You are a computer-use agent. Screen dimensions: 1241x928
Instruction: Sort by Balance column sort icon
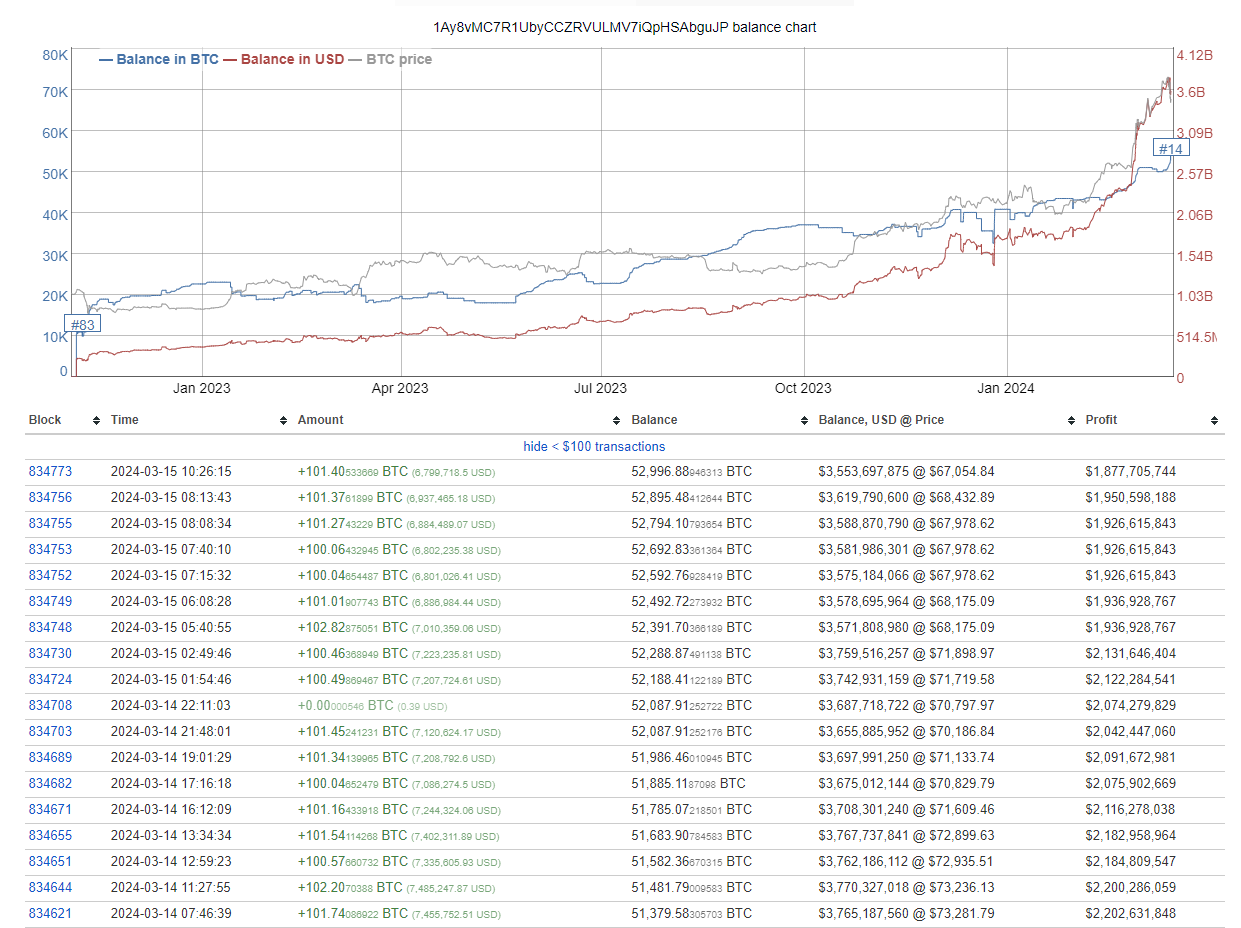click(804, 421)
